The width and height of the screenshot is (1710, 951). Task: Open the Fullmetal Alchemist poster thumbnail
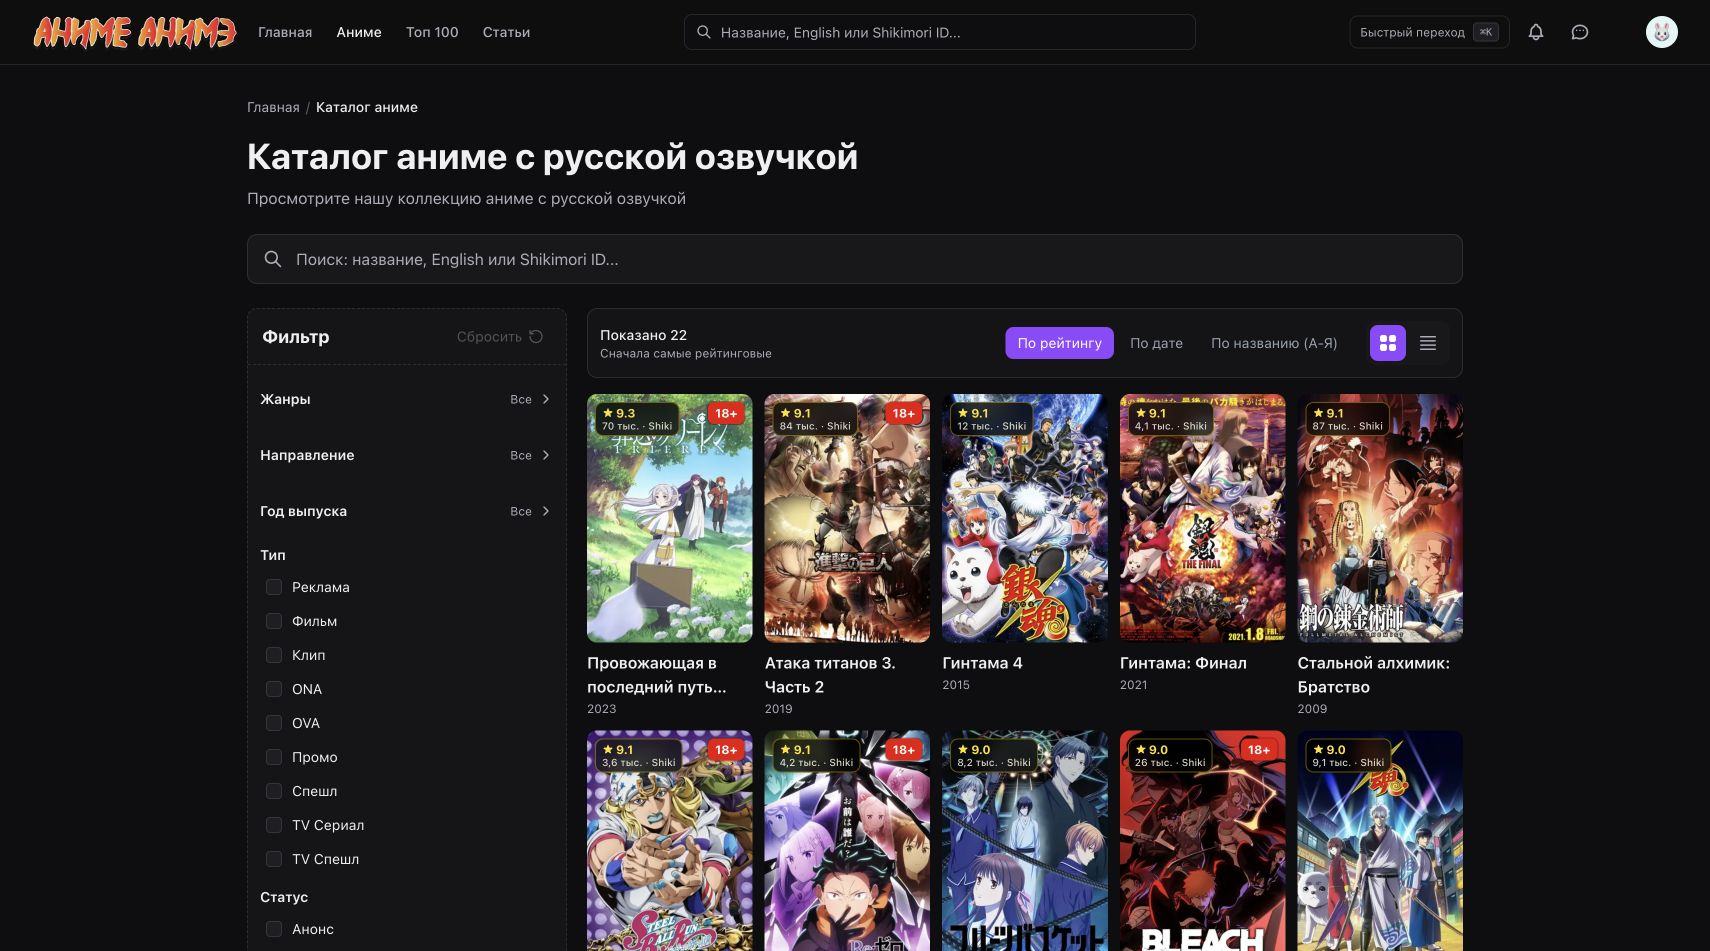pos(1380,518)
